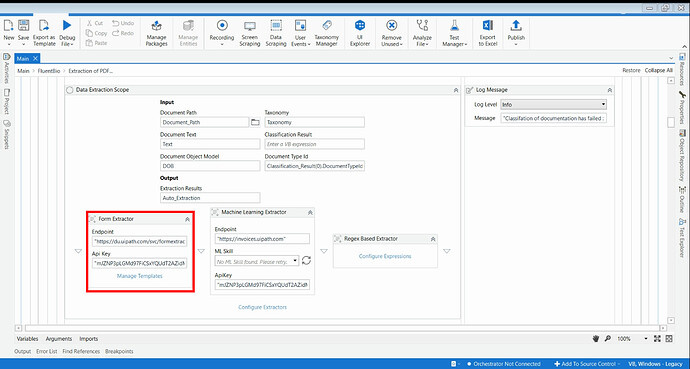This screenshot has width=690, height=369.
Task: Click Restore in designer header
Action: click(x=631, y=70)
